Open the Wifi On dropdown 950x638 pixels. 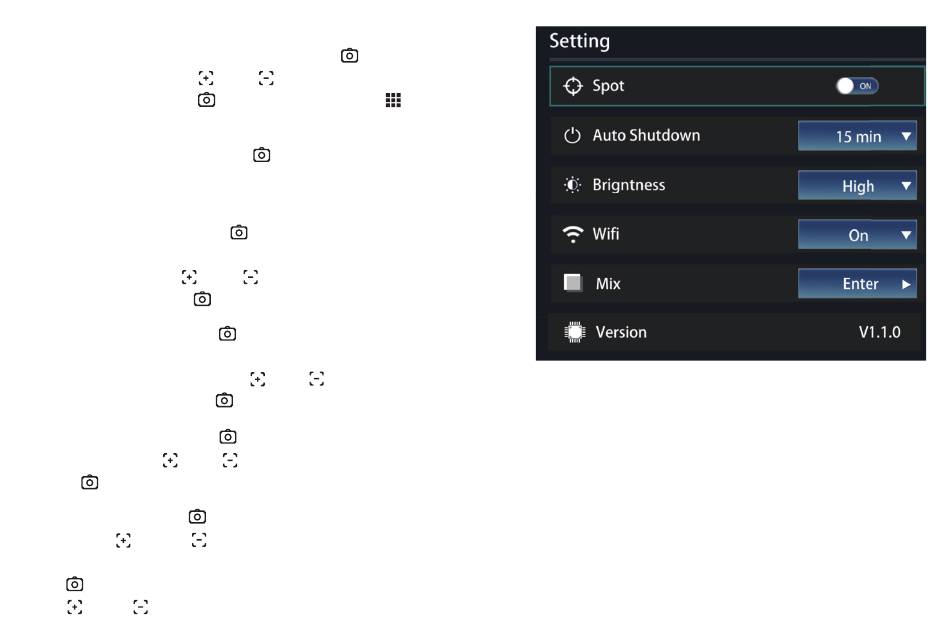click(857, 234)
